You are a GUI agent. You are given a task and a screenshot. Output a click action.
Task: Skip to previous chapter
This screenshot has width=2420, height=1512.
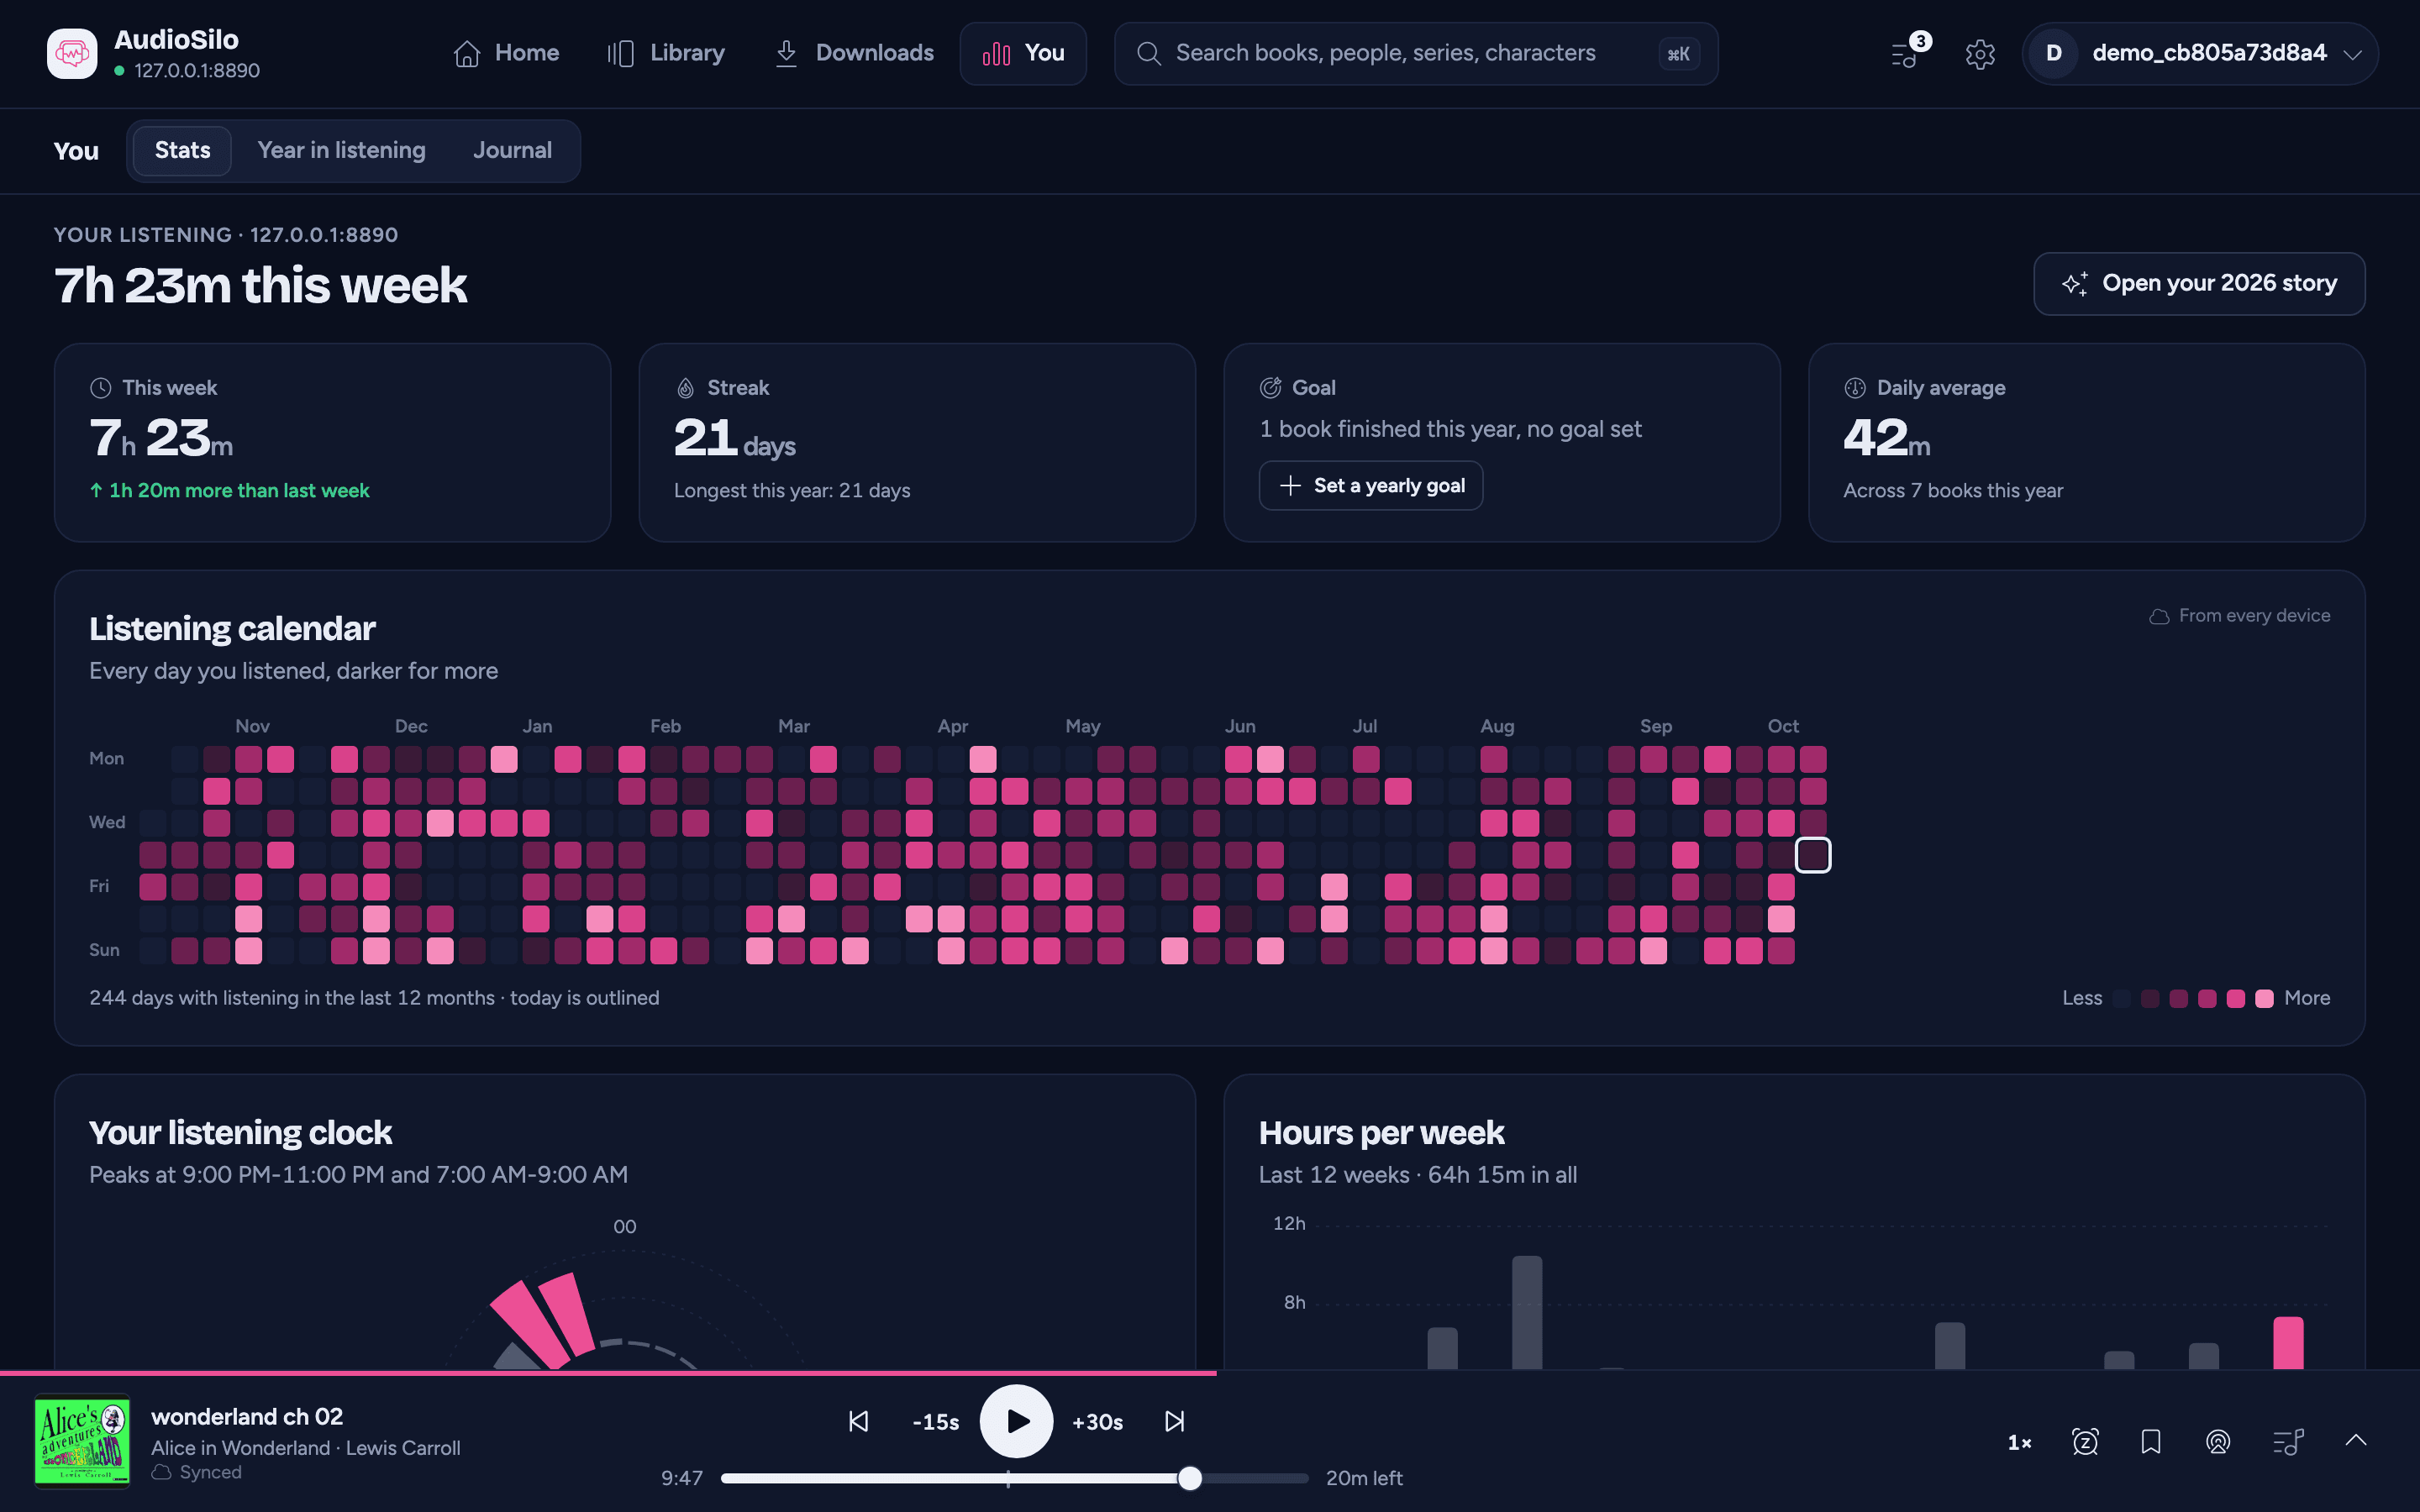[858, 1421]
